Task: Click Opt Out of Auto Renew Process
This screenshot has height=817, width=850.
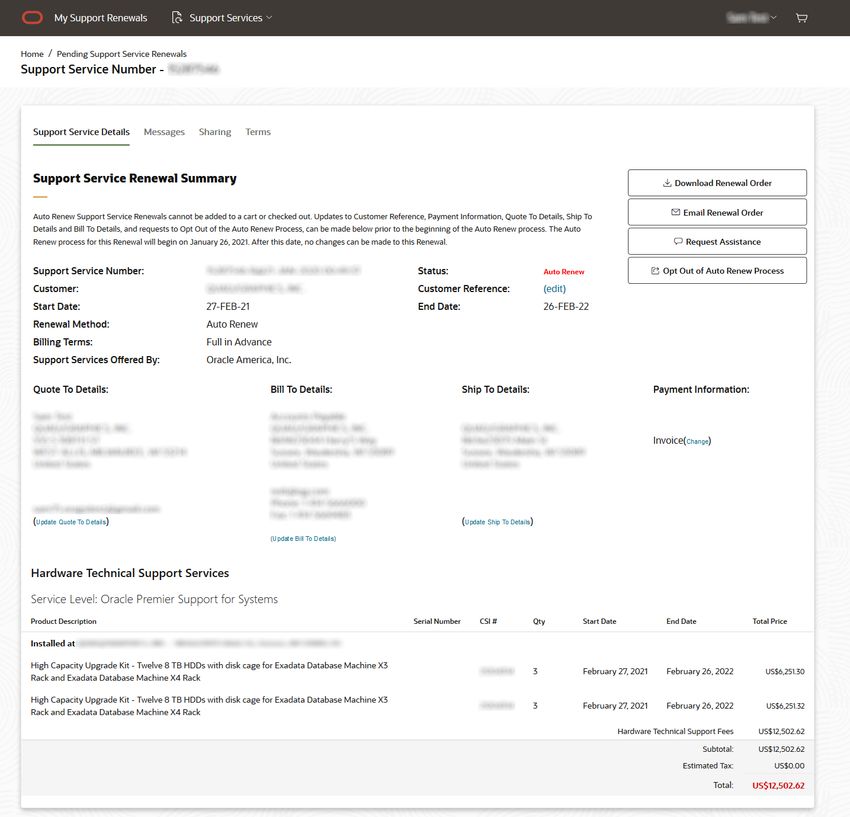Action: pos(717,271)
